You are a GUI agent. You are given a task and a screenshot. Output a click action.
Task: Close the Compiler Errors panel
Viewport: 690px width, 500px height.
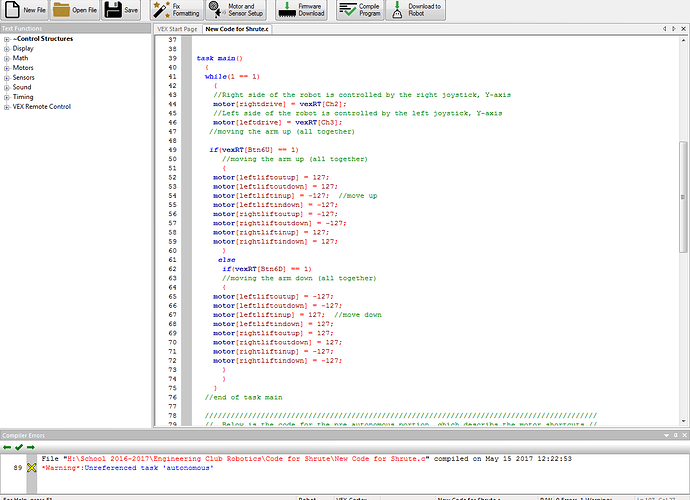[684, 435]
